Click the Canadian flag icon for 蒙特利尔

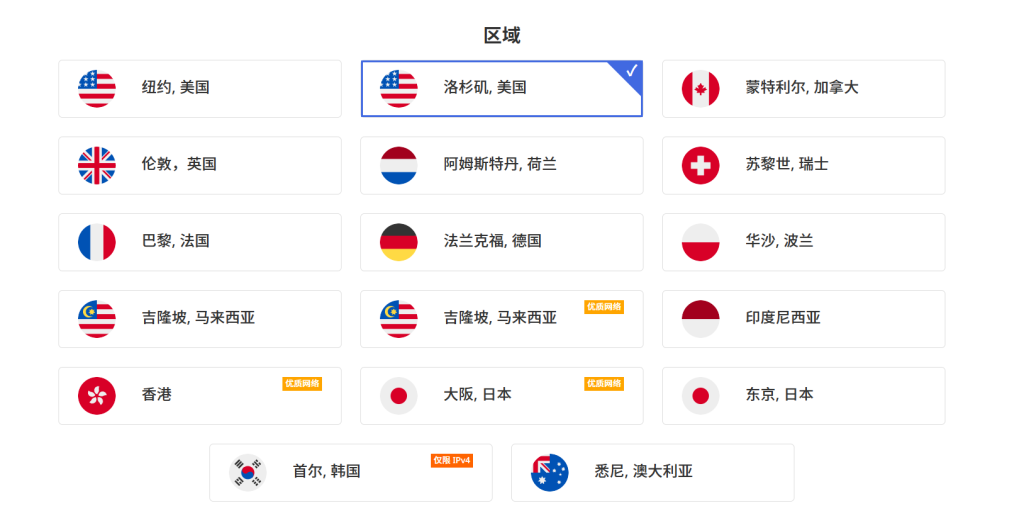point(701,88)
